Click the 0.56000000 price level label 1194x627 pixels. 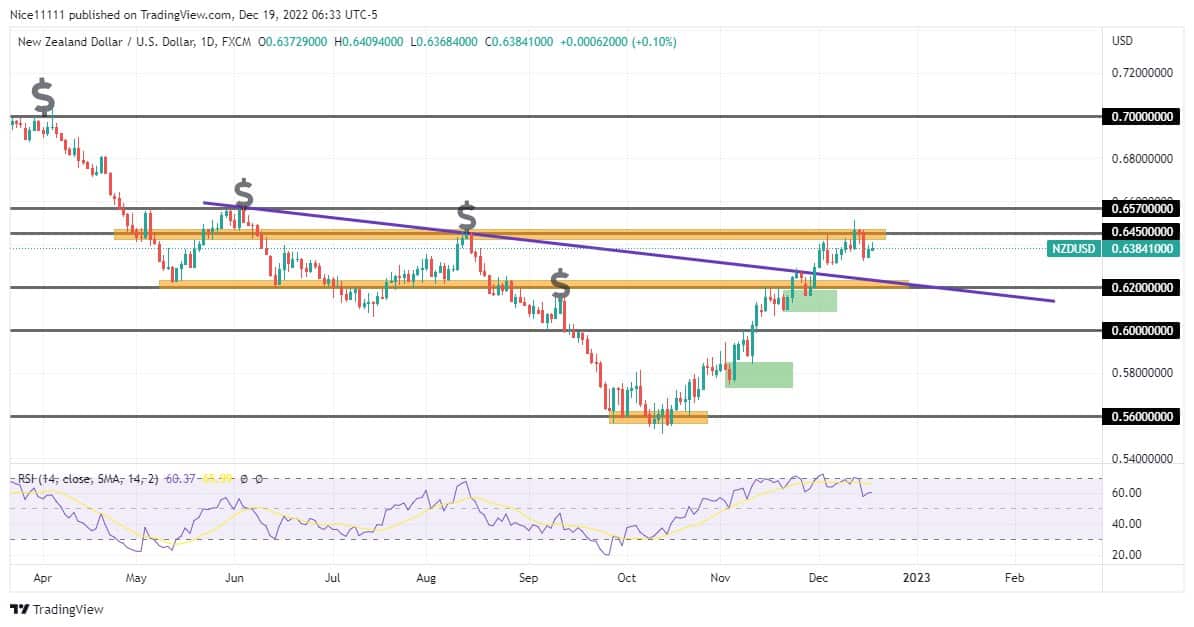1141,417
